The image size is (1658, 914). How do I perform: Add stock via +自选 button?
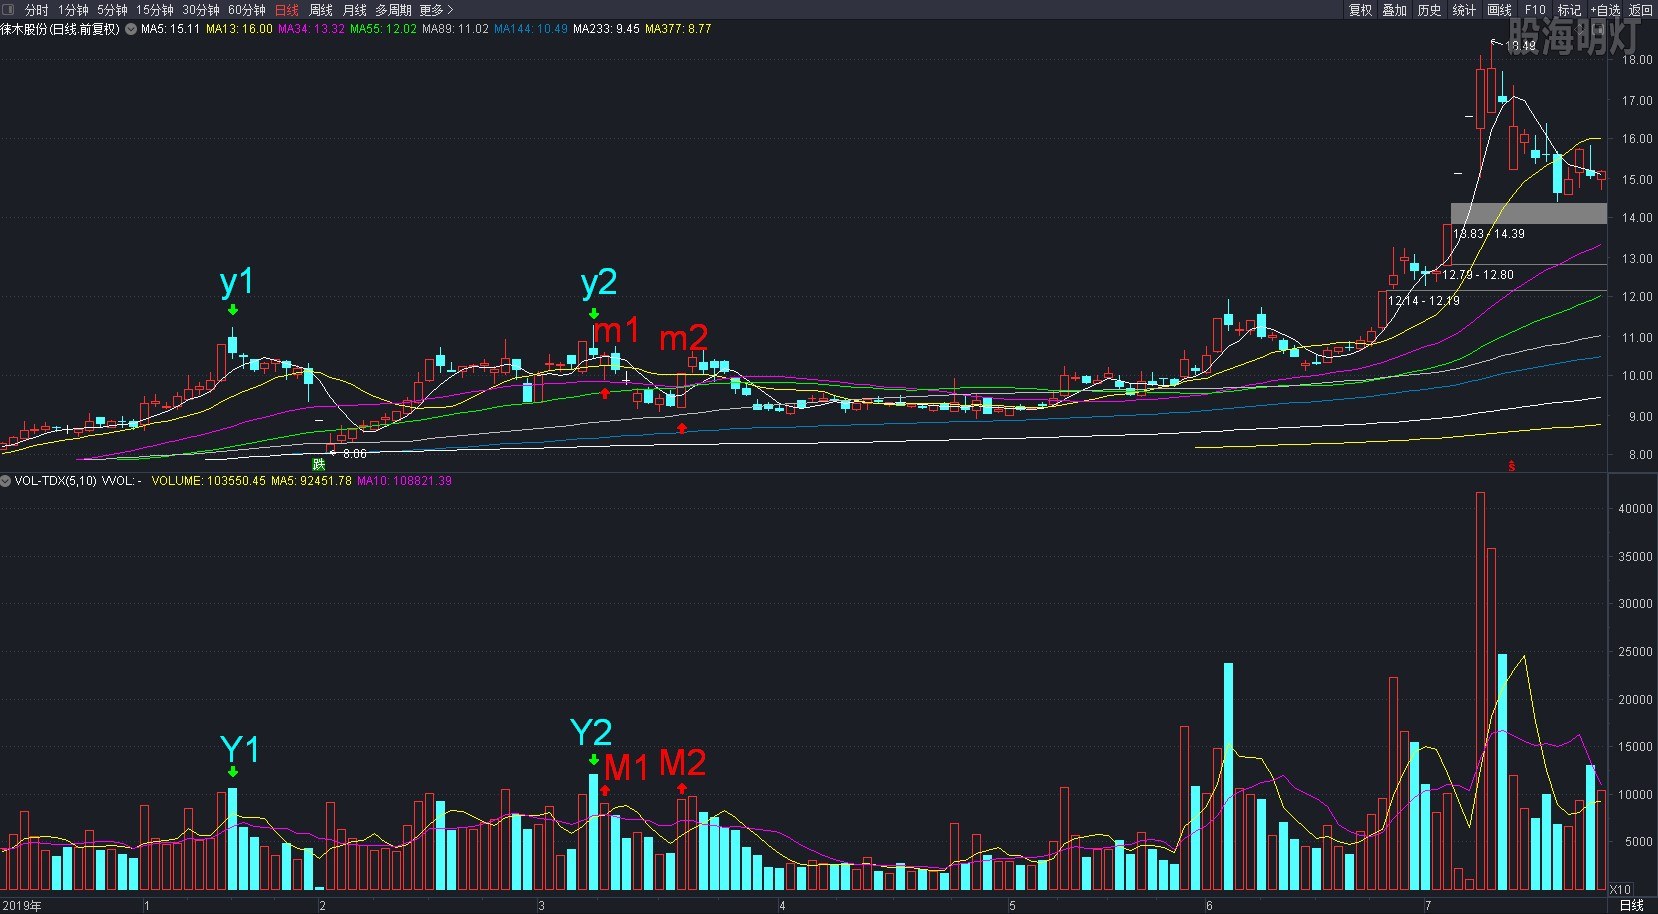1605,10
